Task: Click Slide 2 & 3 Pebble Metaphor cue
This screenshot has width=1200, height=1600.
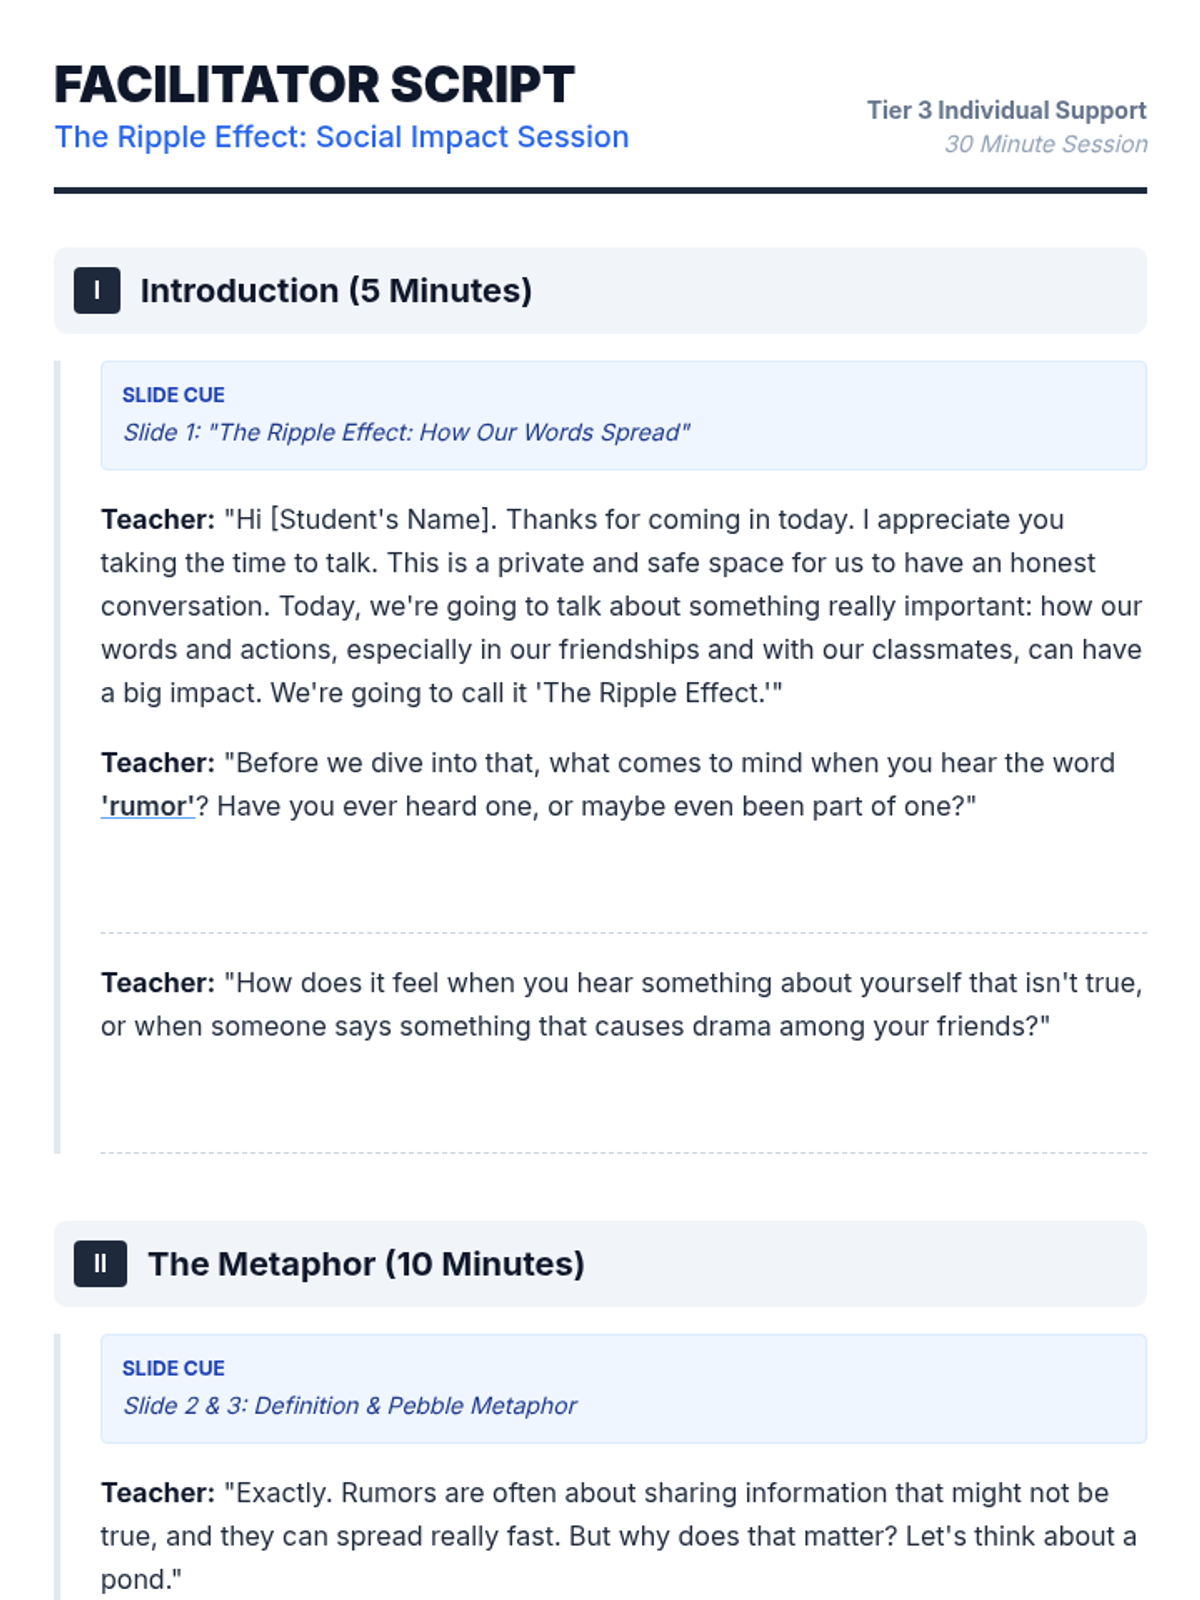Action: click(350, 1406)
